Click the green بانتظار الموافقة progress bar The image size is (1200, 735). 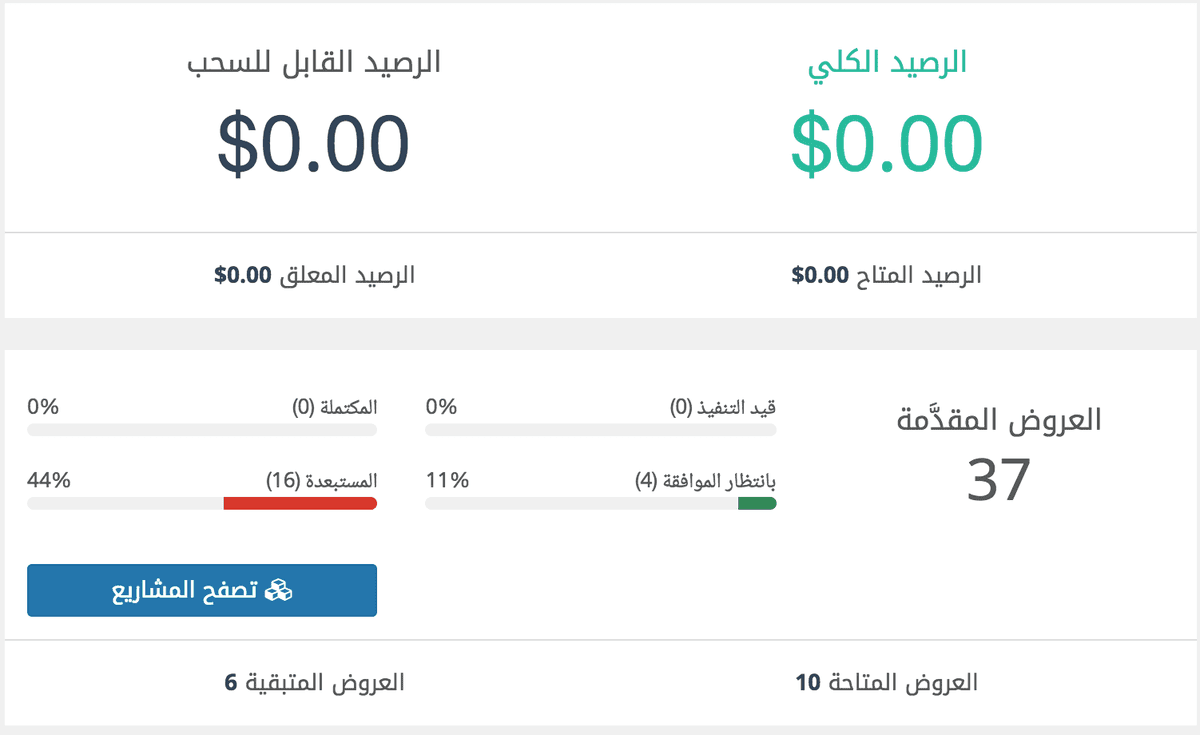(757, 503)
